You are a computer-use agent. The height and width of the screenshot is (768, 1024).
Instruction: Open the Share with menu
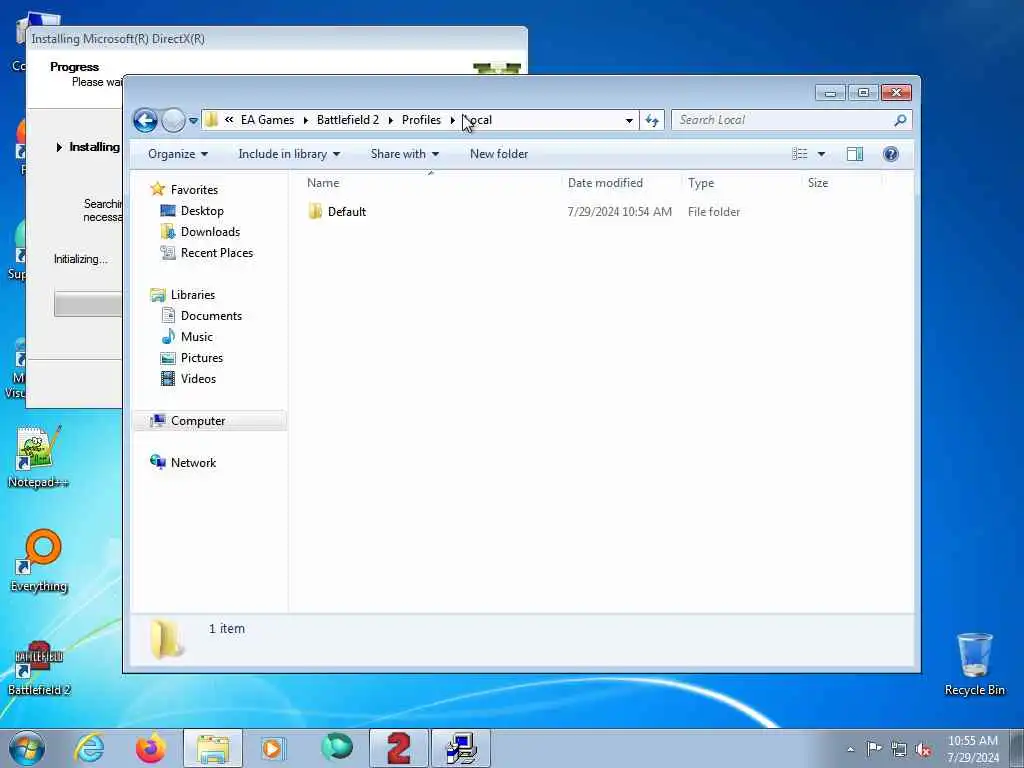(x=404, y=154)
